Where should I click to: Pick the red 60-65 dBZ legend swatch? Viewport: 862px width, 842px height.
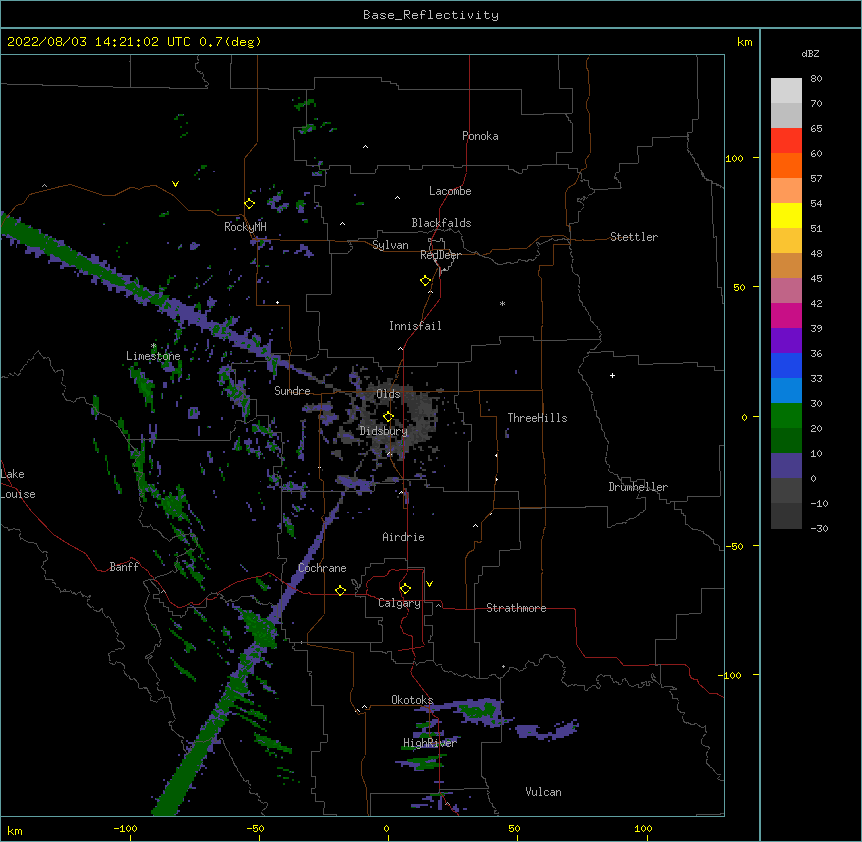pyautogui.click(x=786, y=140)
